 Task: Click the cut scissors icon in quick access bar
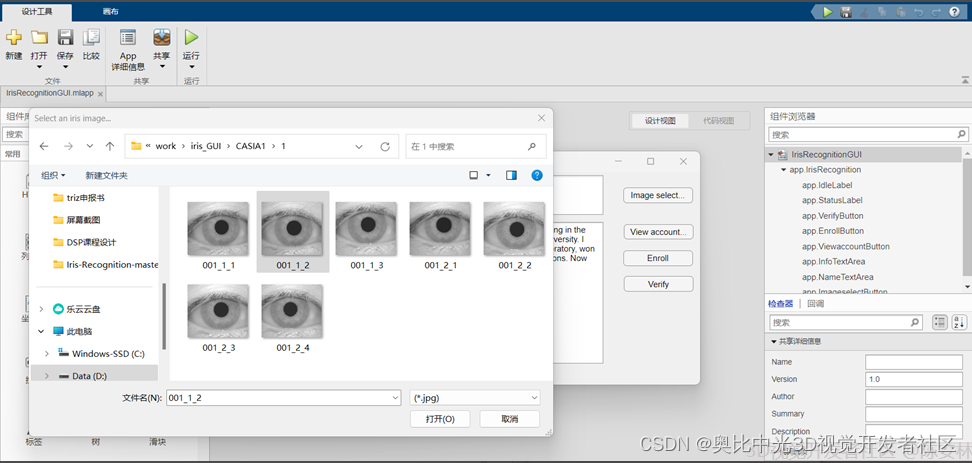tap(864, 12)
